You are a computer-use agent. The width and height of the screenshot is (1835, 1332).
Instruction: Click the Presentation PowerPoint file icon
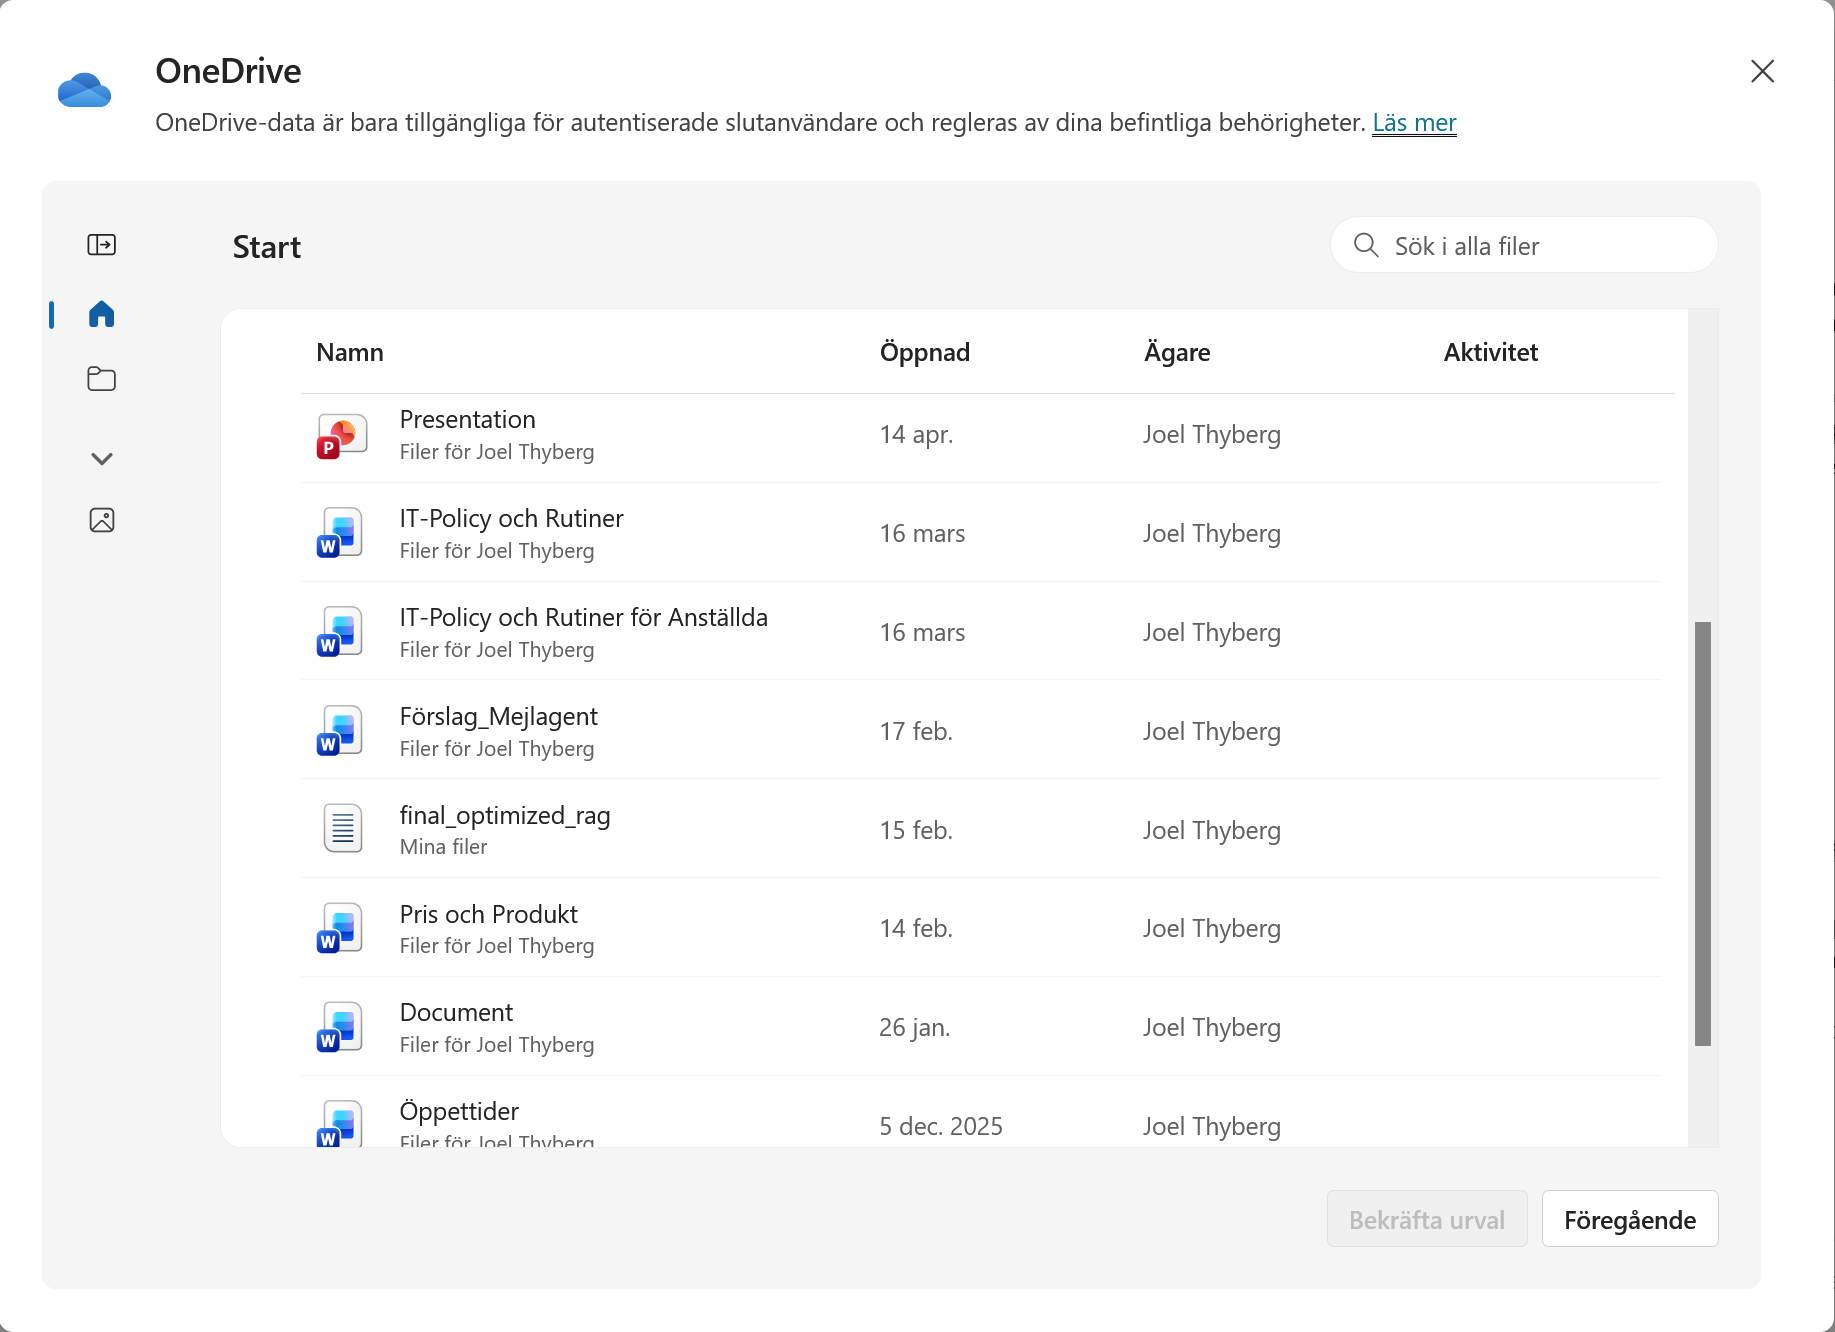pyautogui.click(x=342, y=435)
